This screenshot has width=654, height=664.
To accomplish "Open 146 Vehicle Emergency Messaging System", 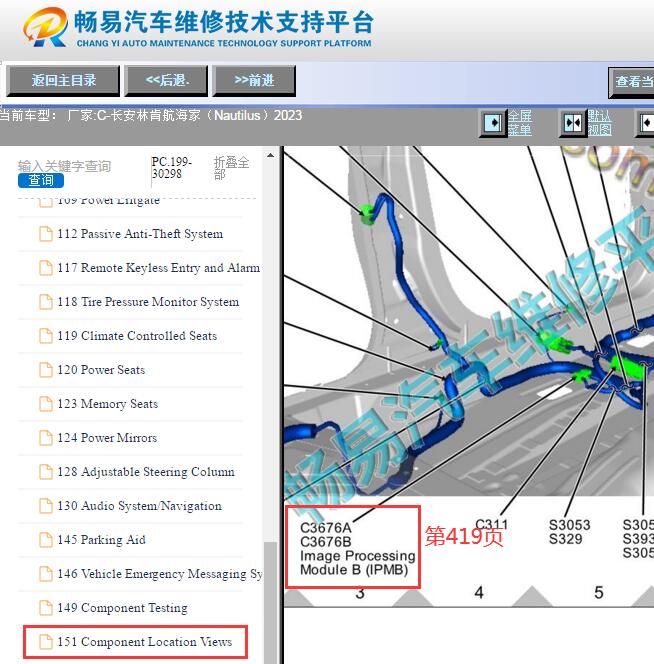I will (x=160, y=574).
